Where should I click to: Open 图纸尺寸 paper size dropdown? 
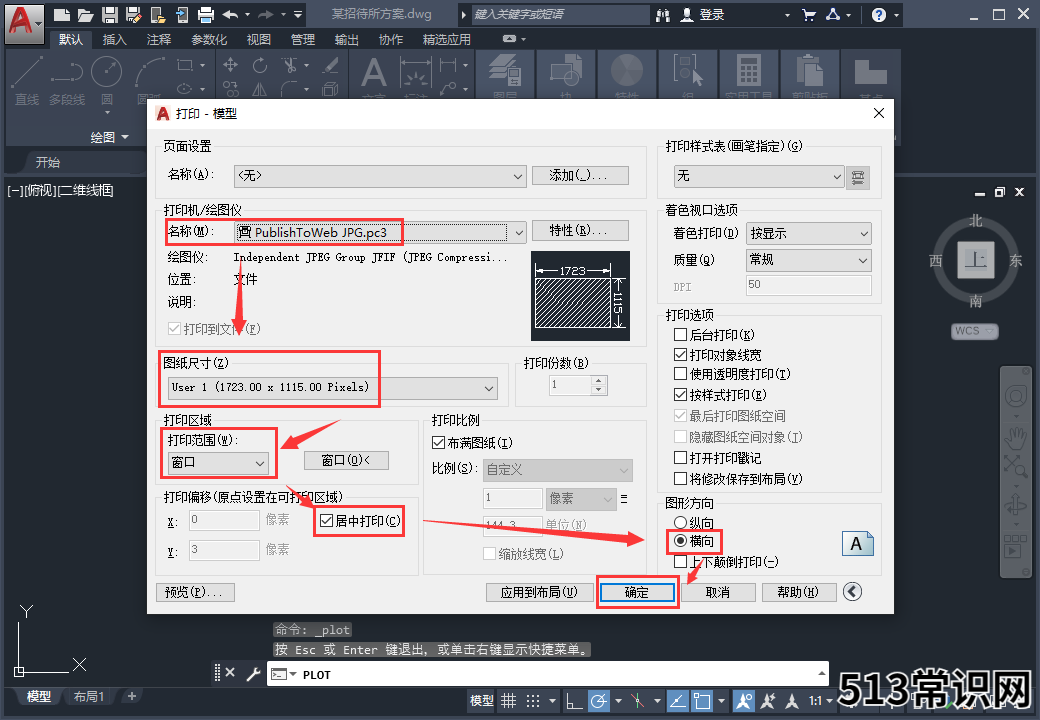click(332, 388)
